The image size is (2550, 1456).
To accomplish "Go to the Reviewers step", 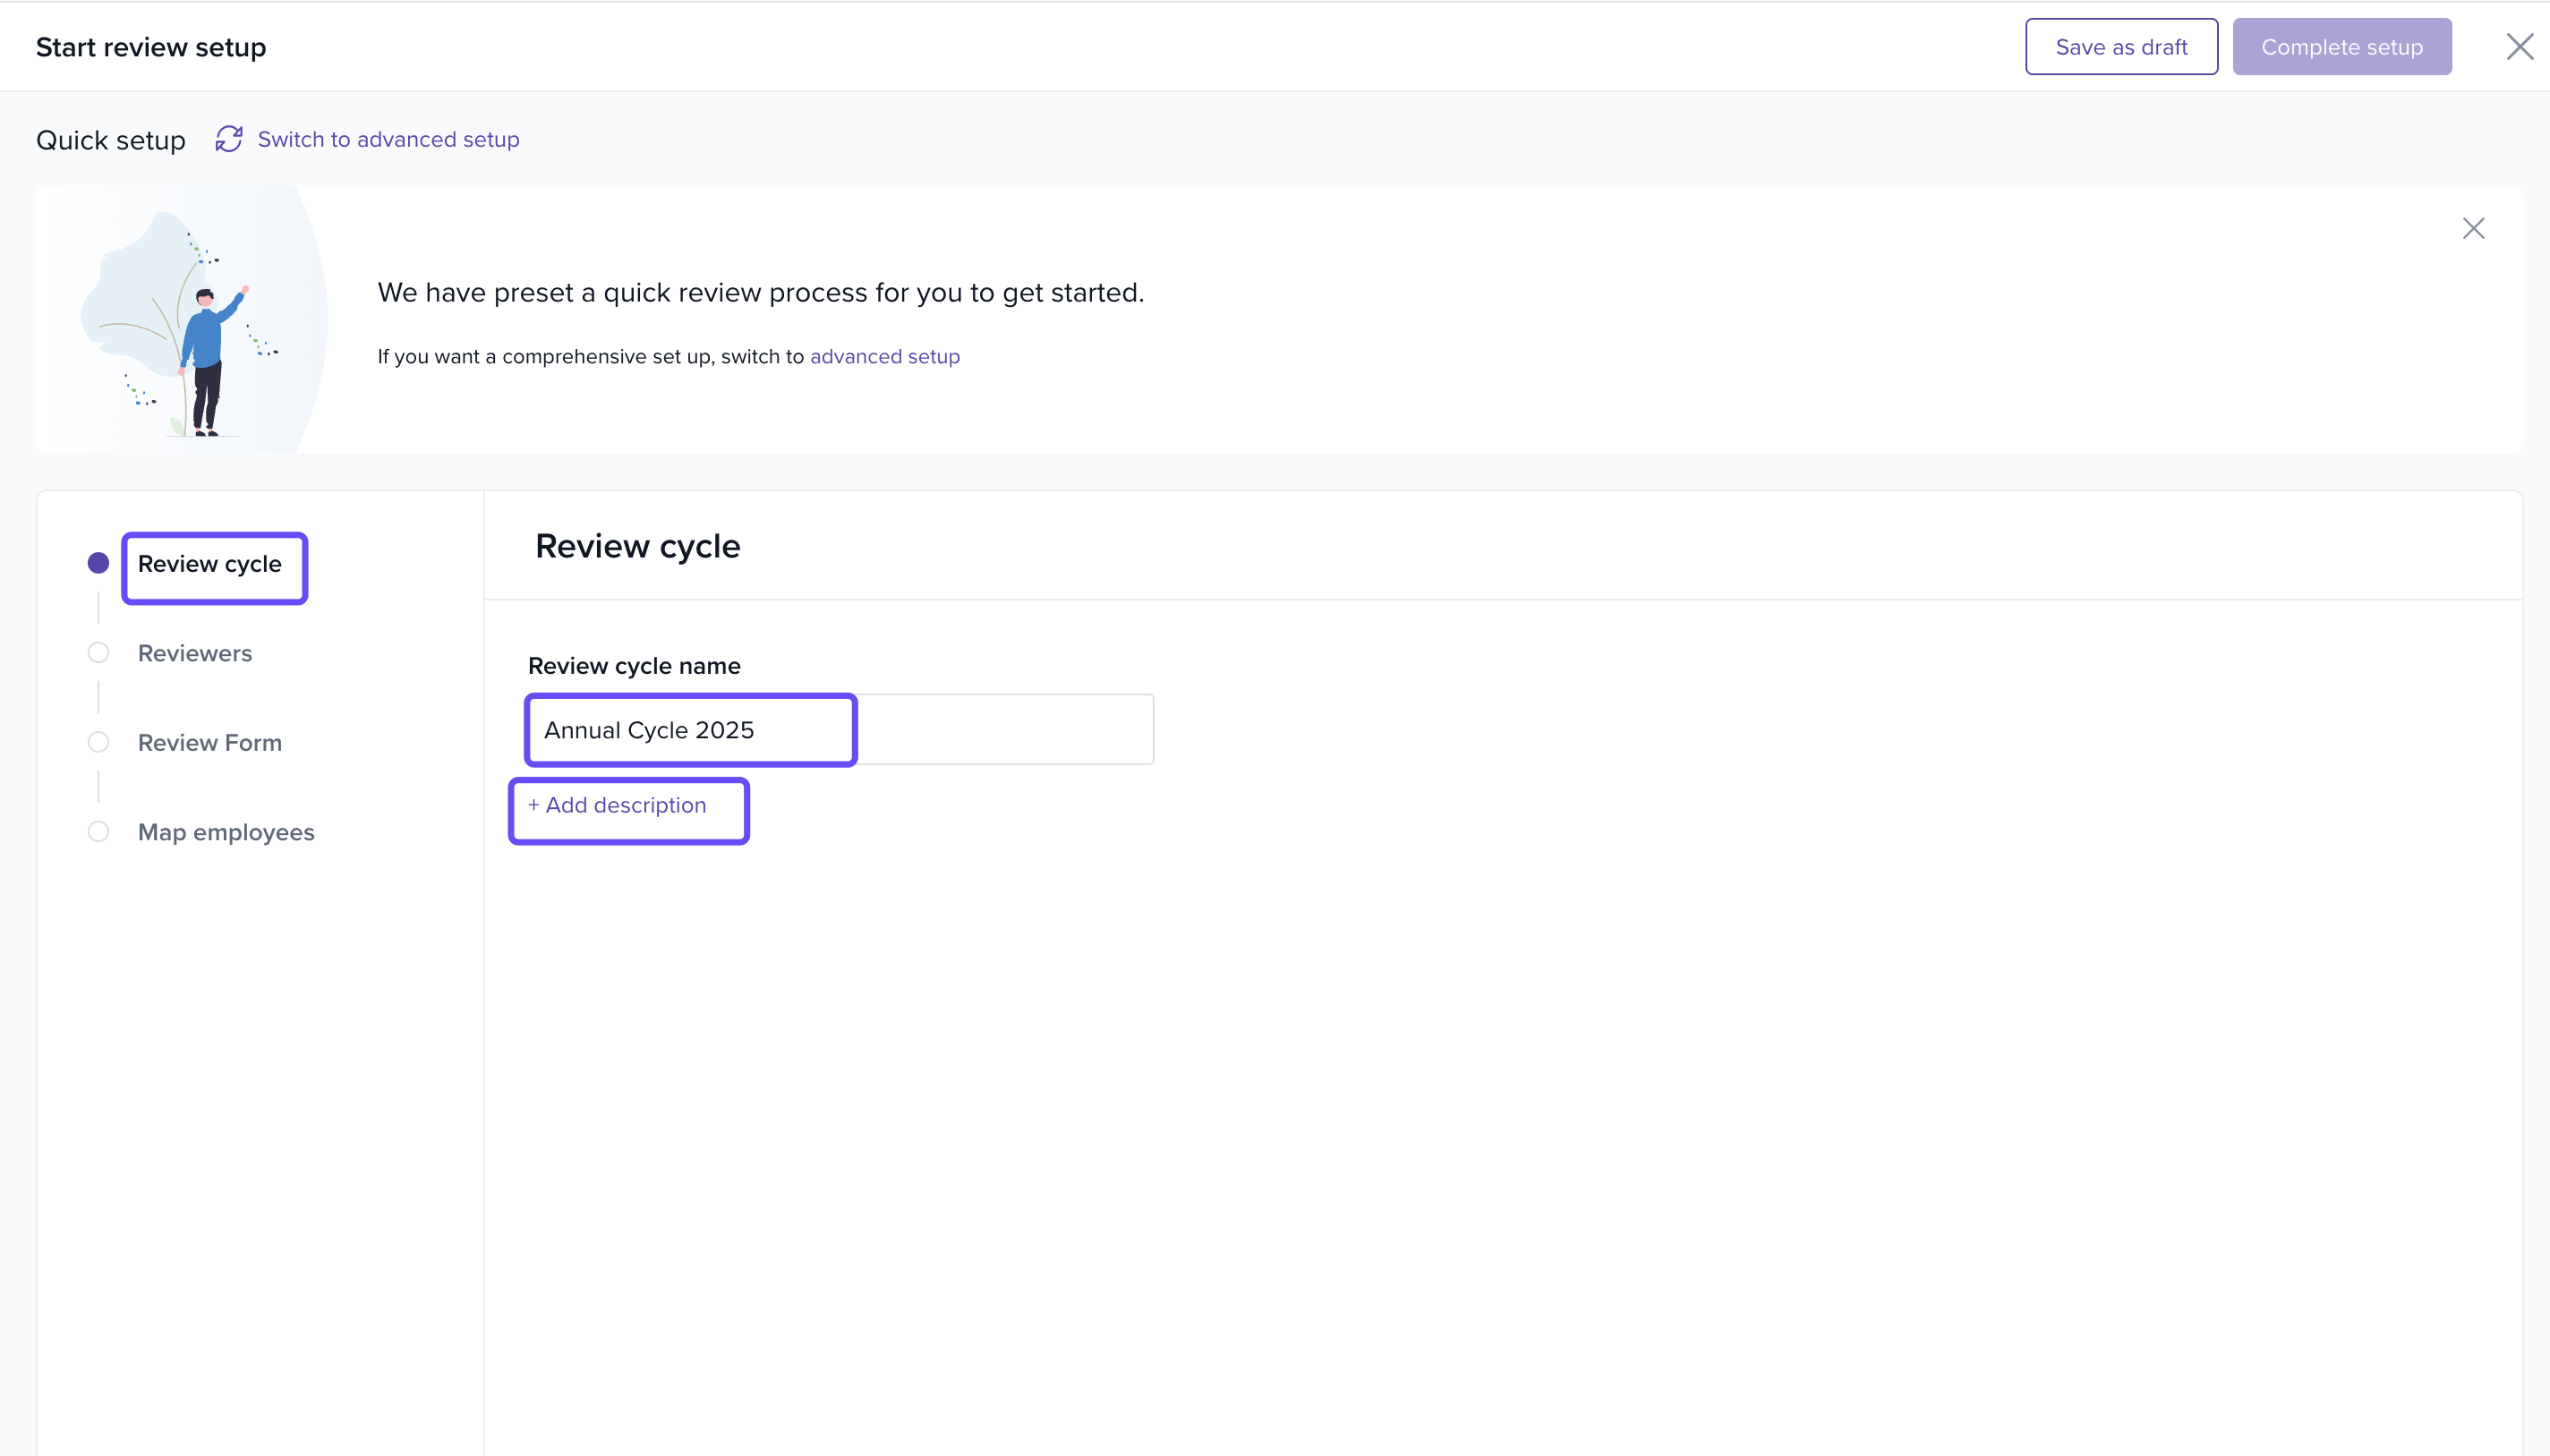I will click(195, 653).
